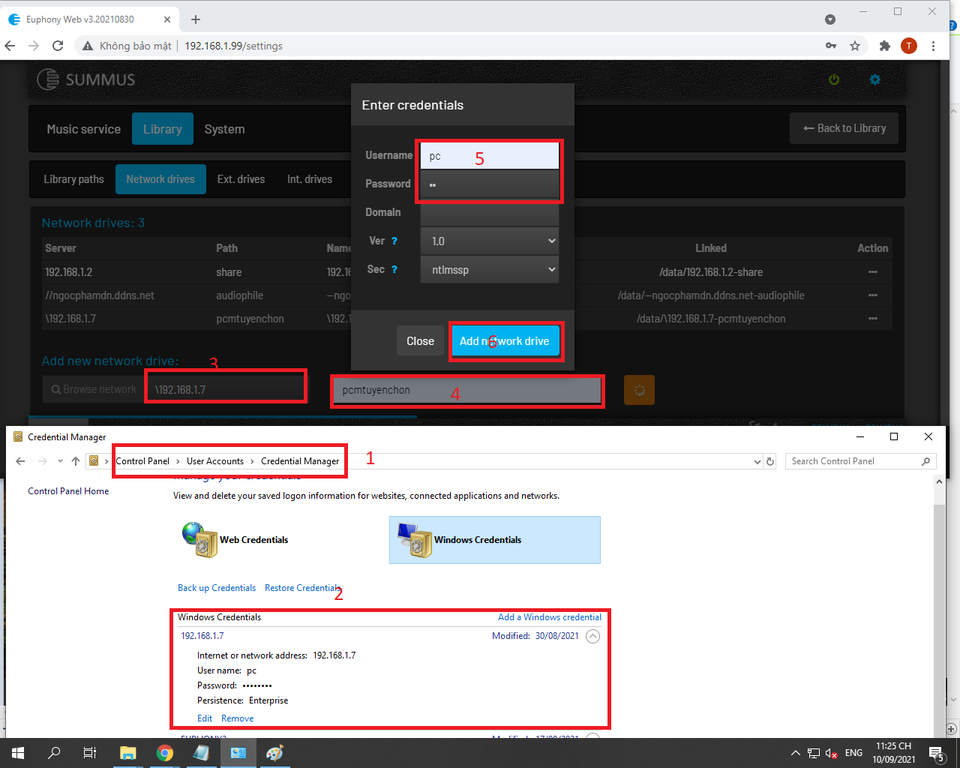Click the Add network drive button
960x768 pixels.
pyautogui.click(x=504, y=341)
